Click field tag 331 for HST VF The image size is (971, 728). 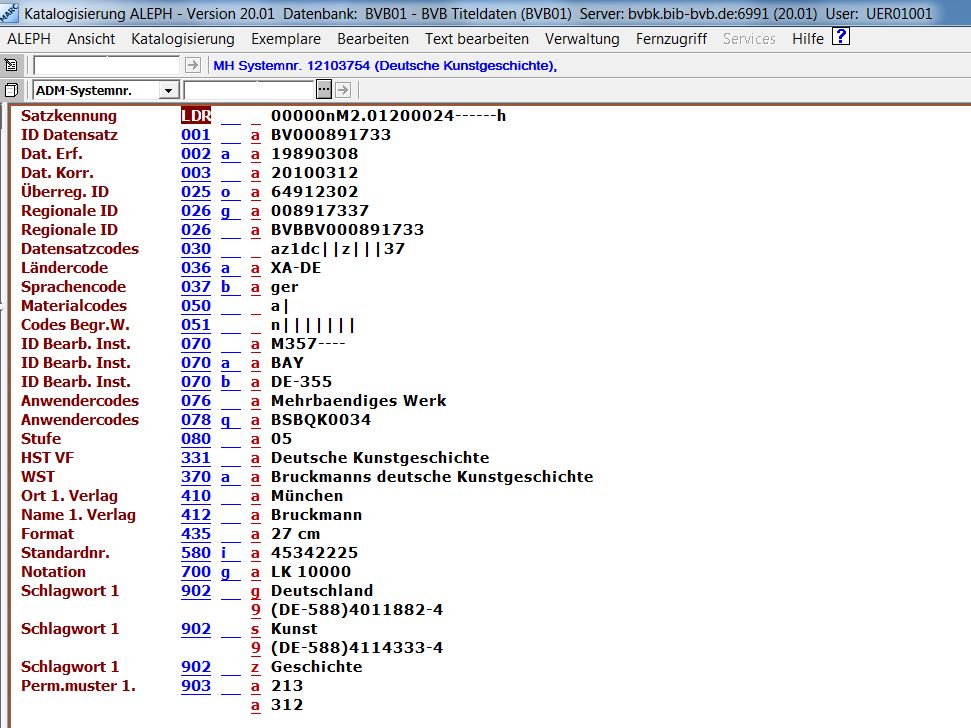(196, 458)
